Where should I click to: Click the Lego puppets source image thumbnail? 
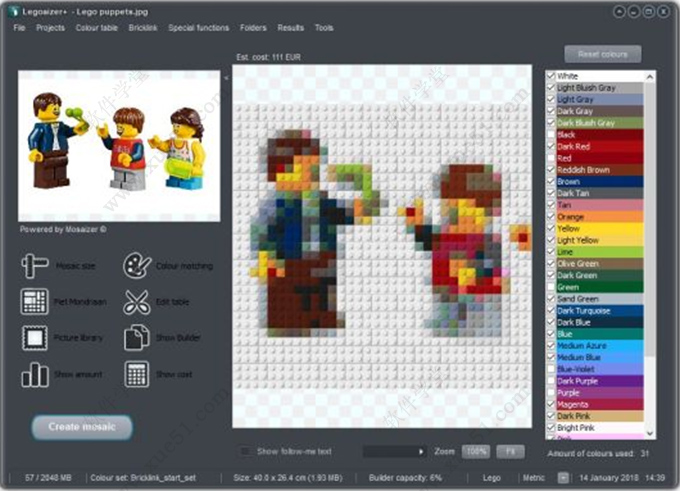119,146
